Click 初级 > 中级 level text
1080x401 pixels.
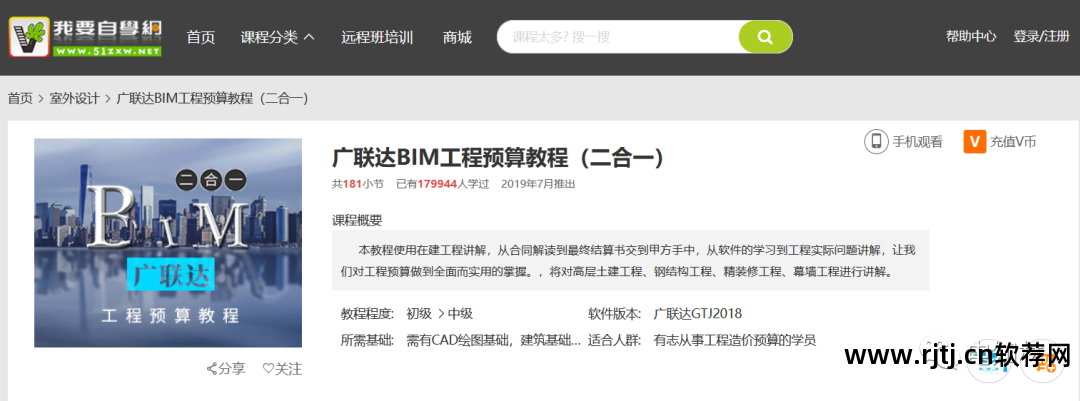(x=439, y=314)
